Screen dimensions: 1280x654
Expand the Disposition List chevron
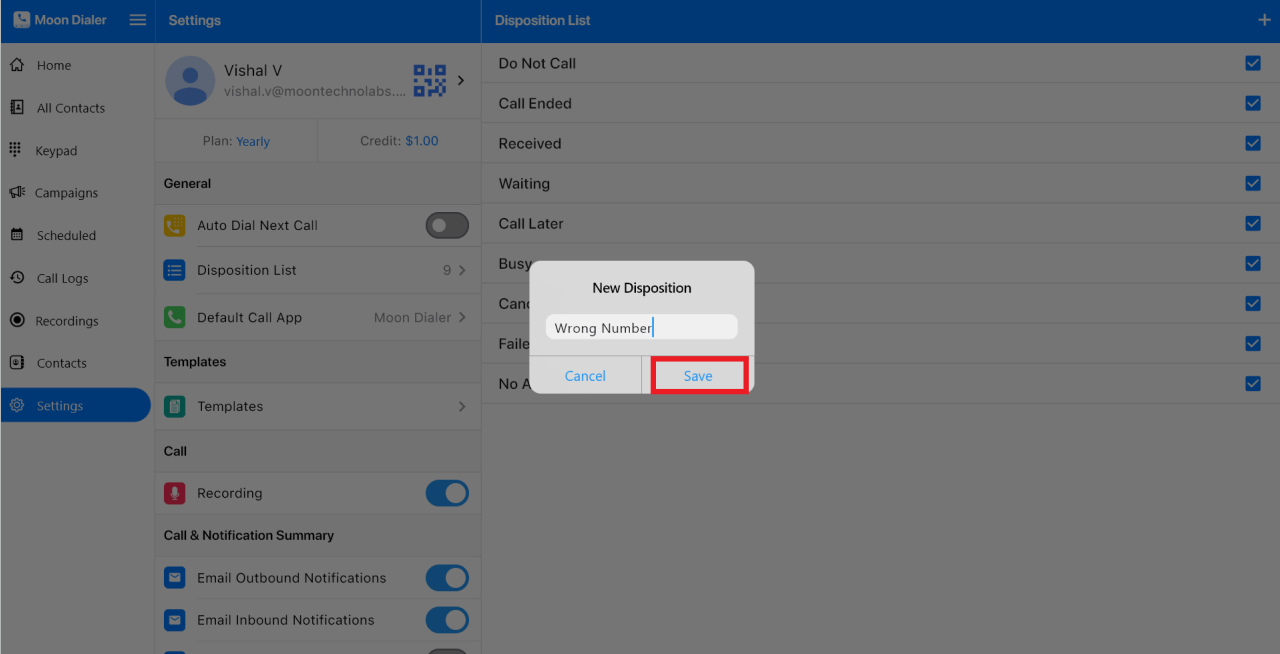[462, 270]
